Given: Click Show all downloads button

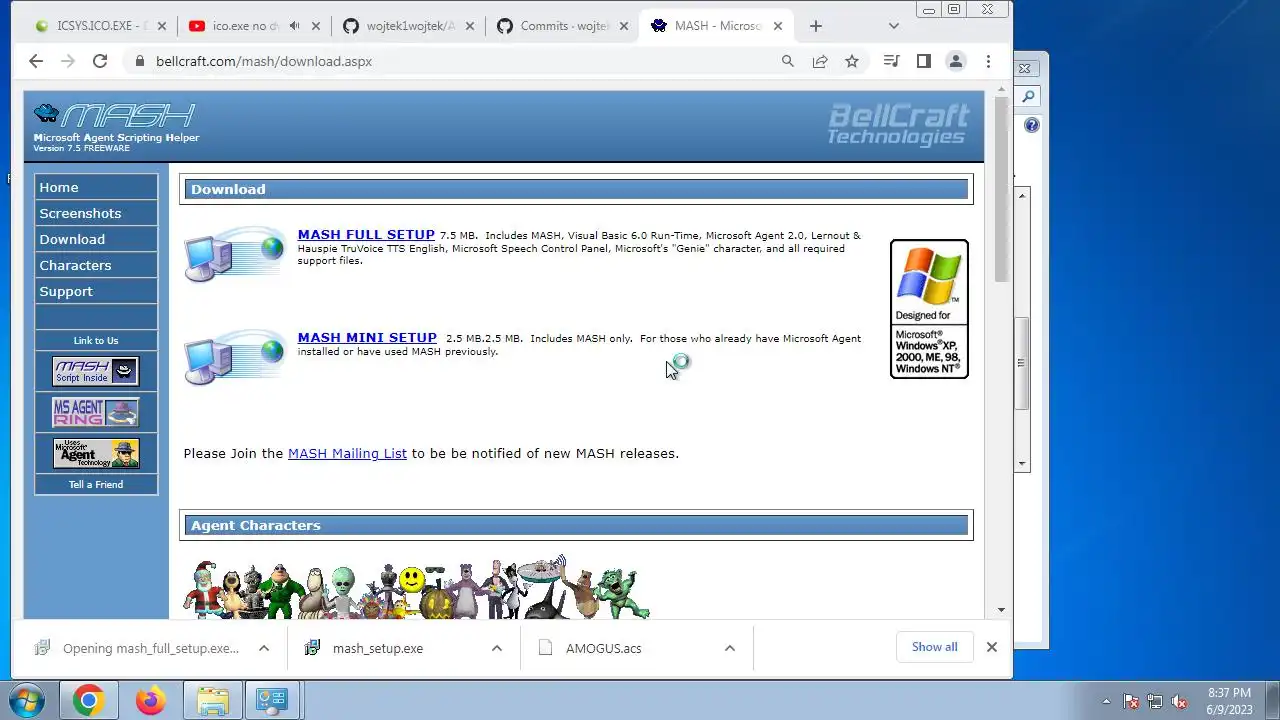Looking at the screenshot, I should pyautogui.click(x=934, y=647).
